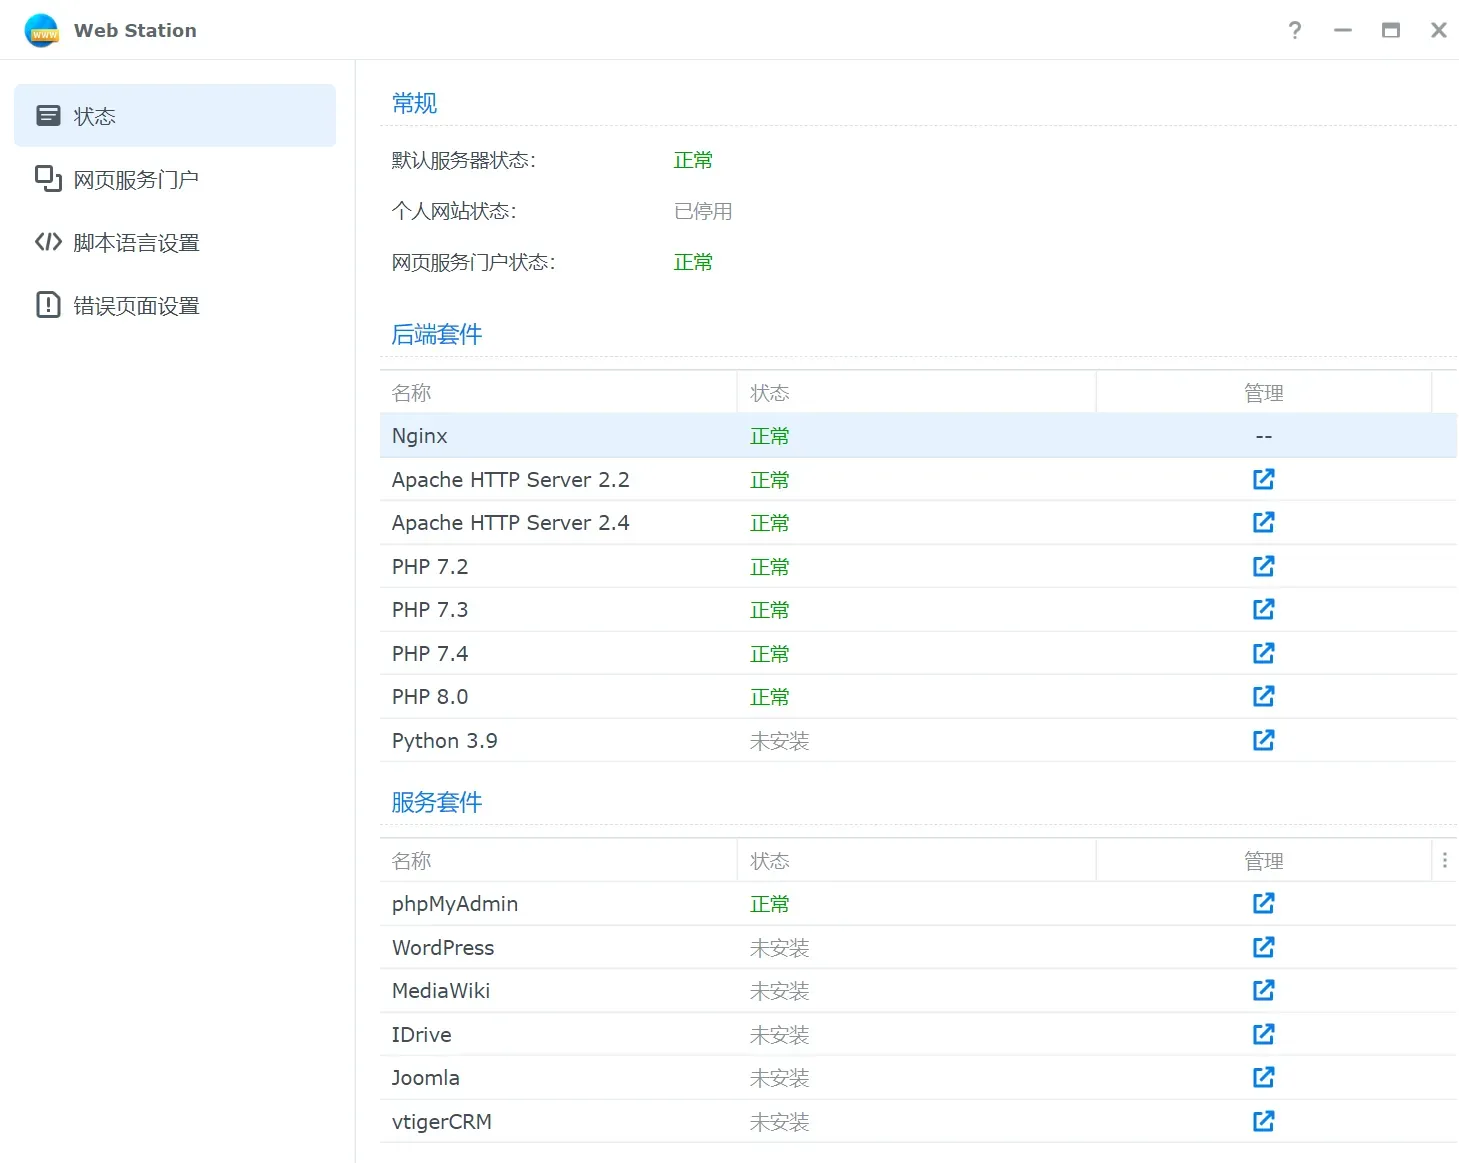Viewport: 1459px width, 1163px height.
Task: Click the -- management cell of Nginx
Action: [1264, 436]
